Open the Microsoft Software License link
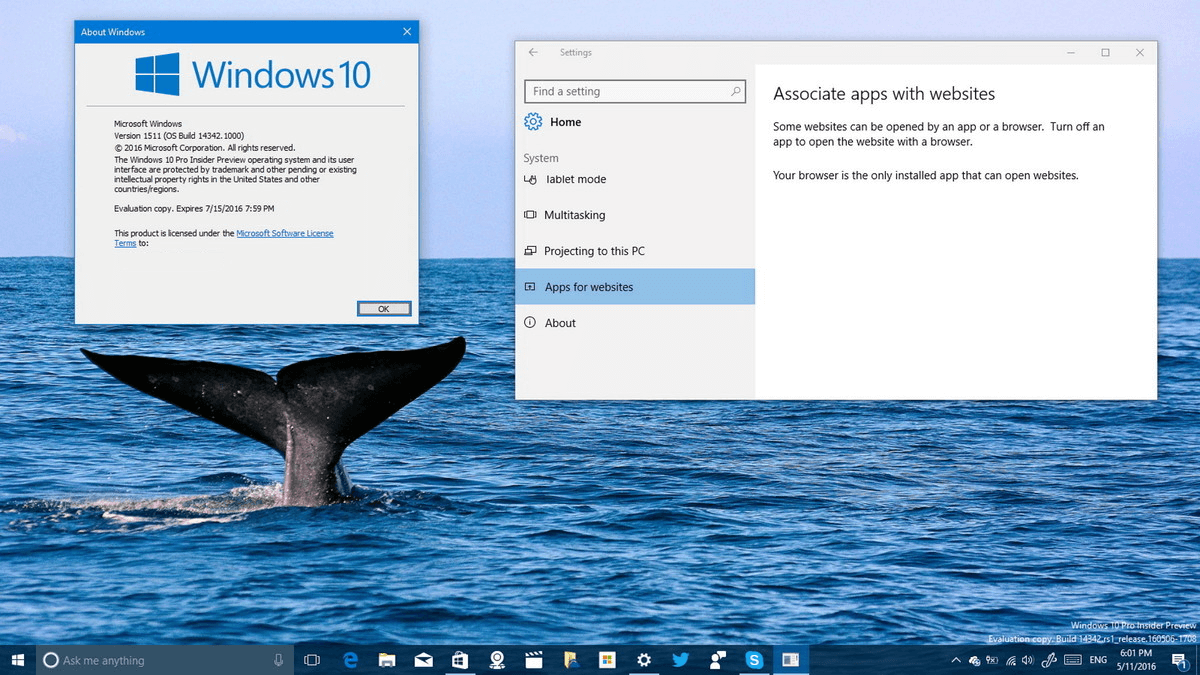The height and width of the screenshot is (675, 1200). 285,233
